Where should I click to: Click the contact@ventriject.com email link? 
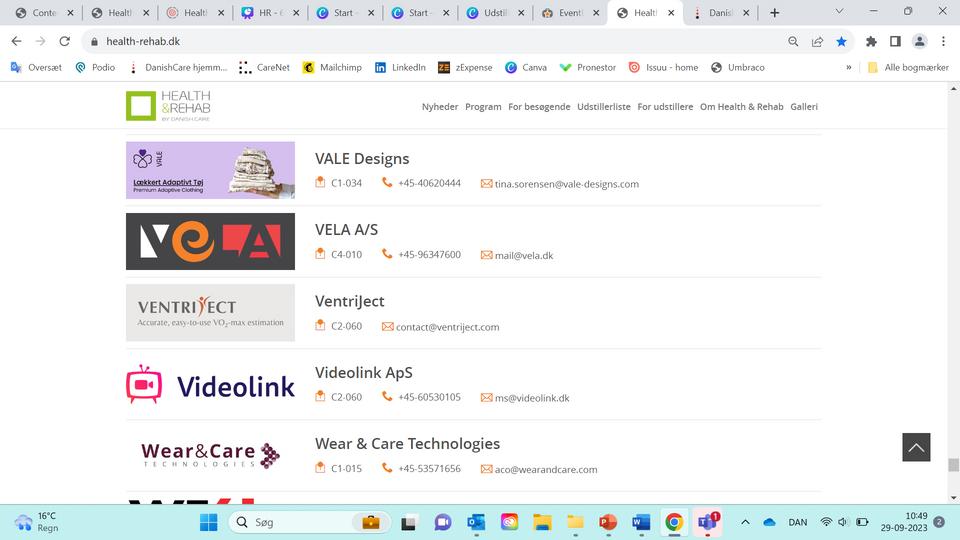point(447,327)
